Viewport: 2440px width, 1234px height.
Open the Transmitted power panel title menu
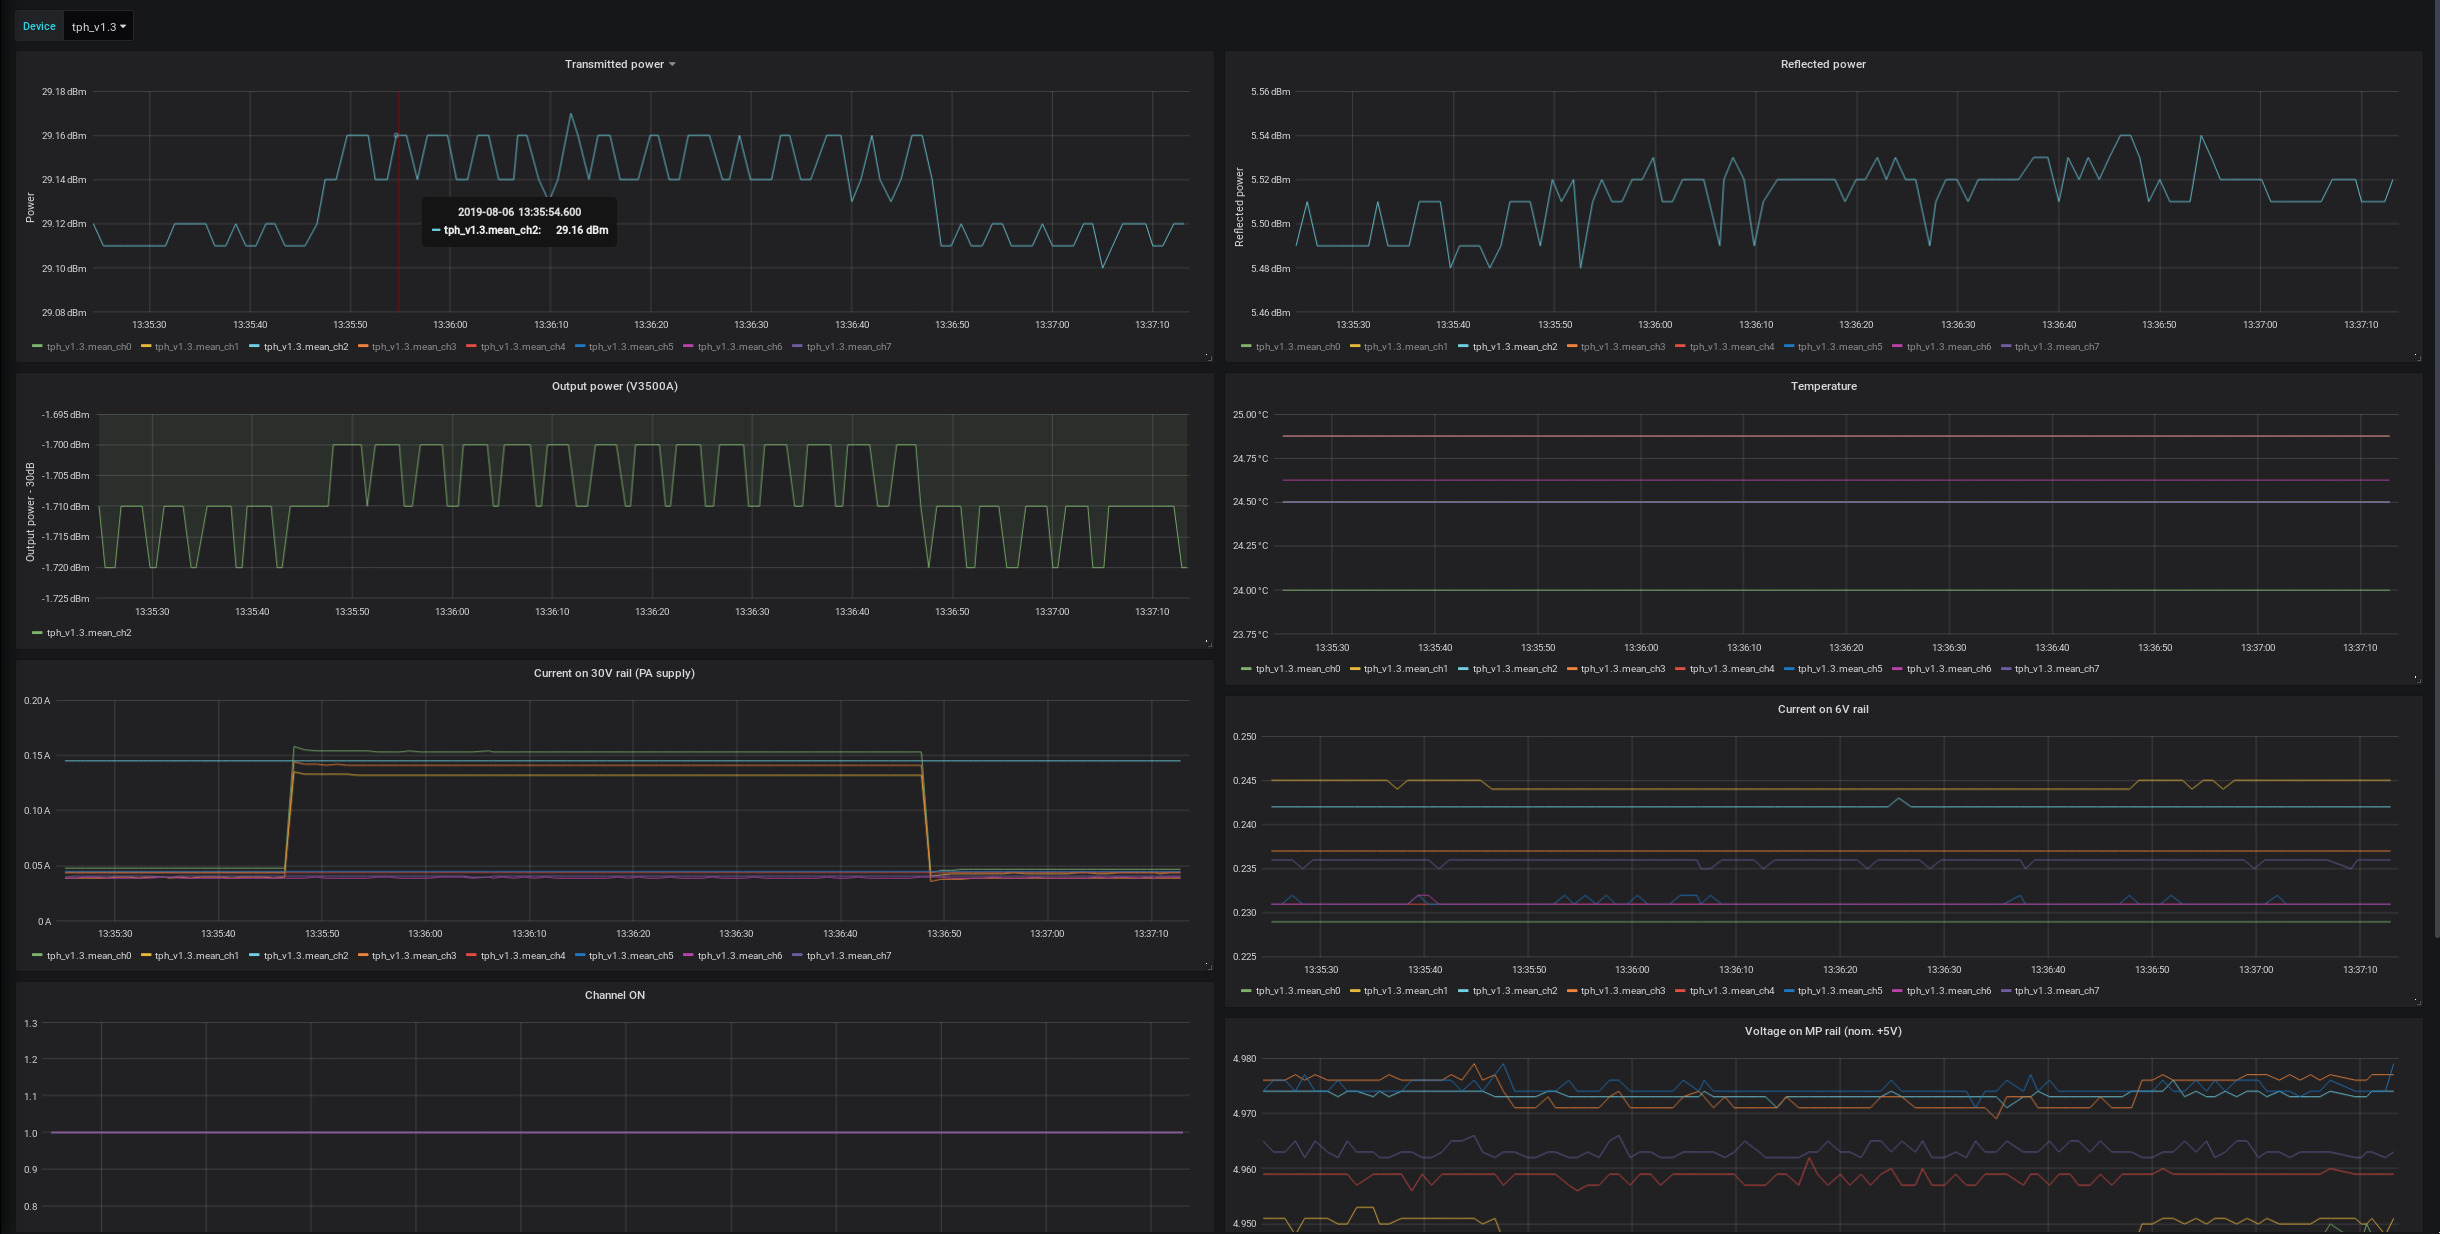(617, 63)
